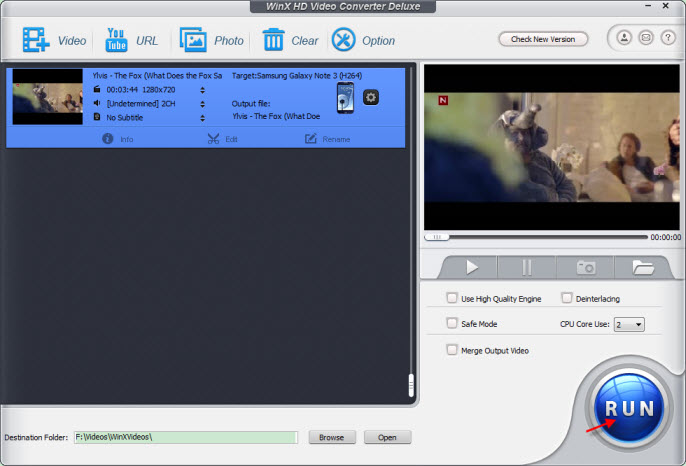Viewport: 686px width, 466px height.
Task: Click the 00:00:00 preview time
Action: pyautogui.click(x=665, y=237)
